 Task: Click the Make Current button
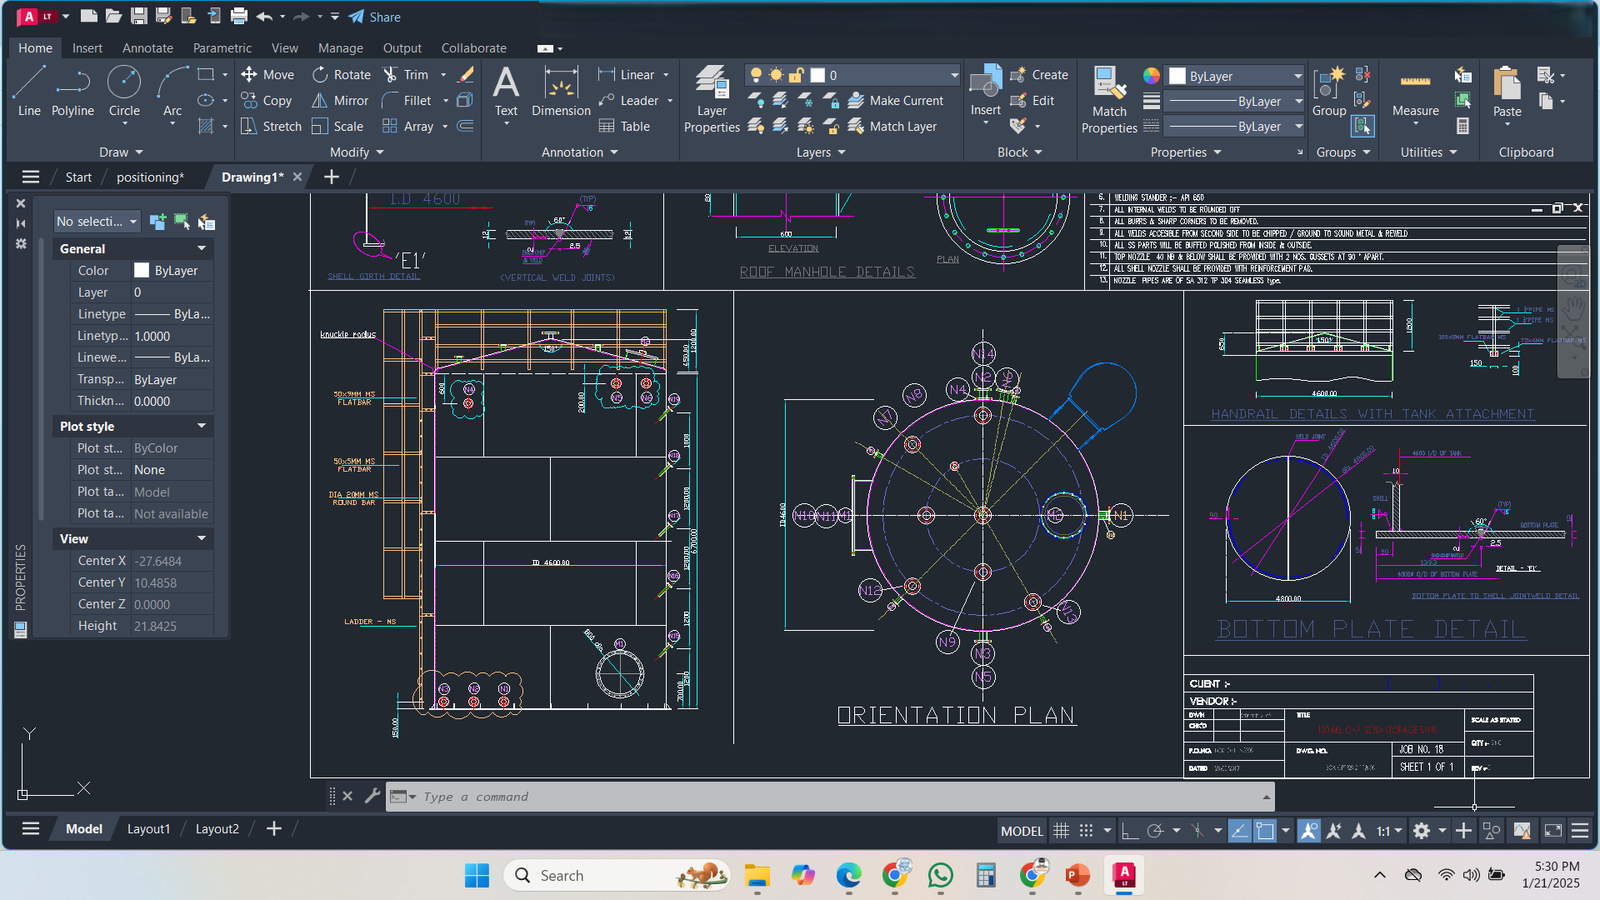point(896,101)
